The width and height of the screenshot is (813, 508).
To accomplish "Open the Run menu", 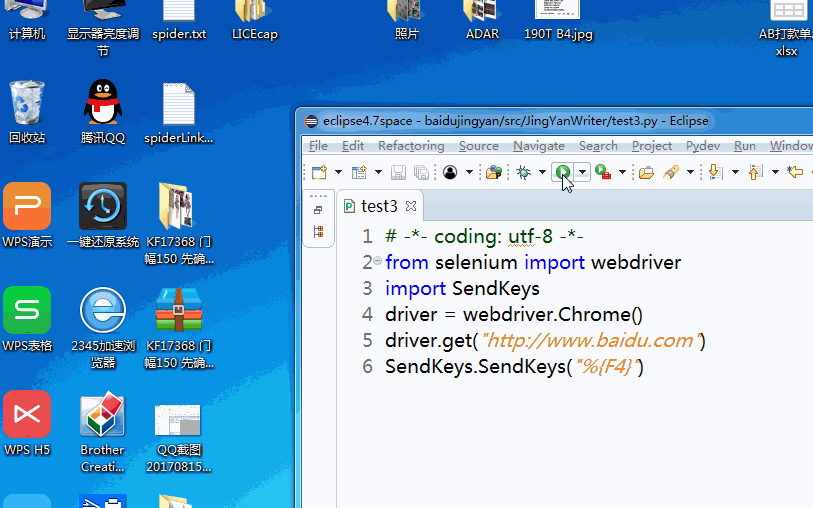I will (x=745, y=146).
